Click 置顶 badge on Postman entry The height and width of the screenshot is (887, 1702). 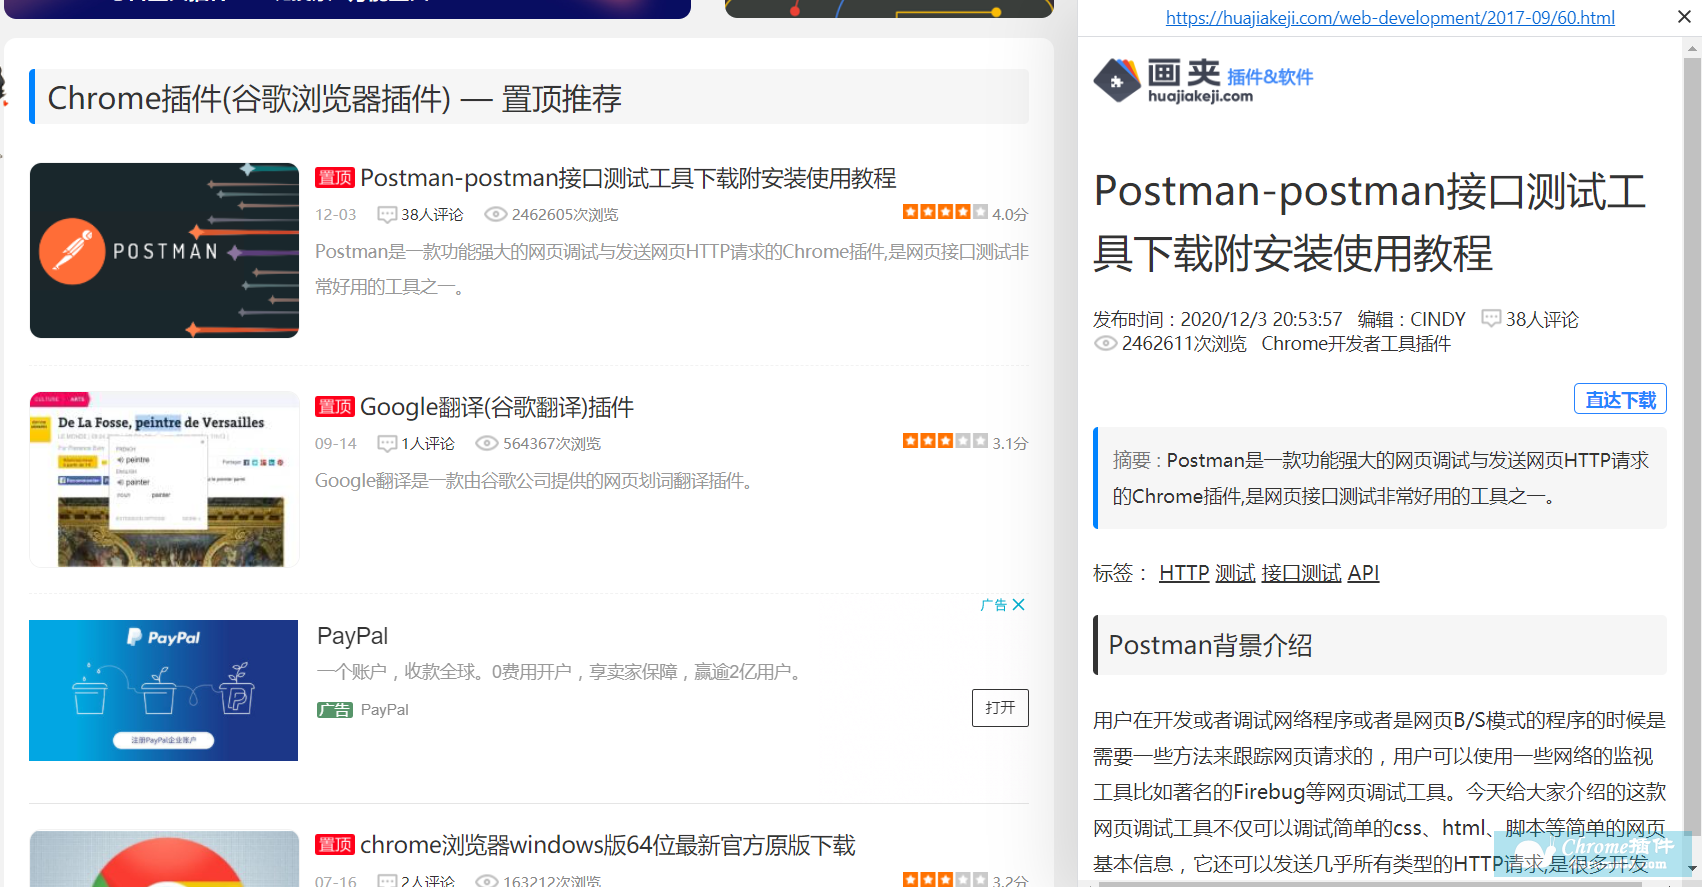[335, 178]
